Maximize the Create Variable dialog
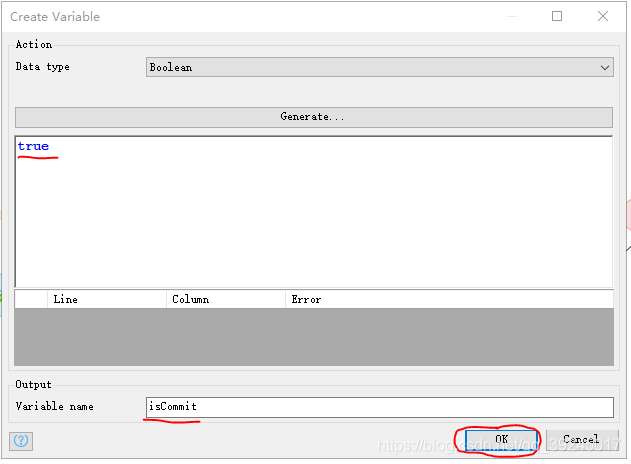This screenshot has width=631, height=464. 557,16
